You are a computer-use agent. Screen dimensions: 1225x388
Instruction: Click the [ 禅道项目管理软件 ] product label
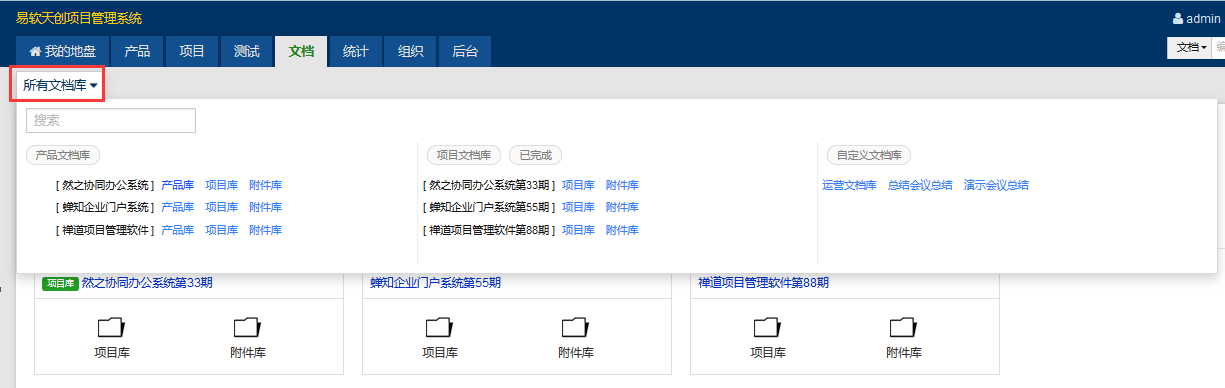click(x=106, y=230)
